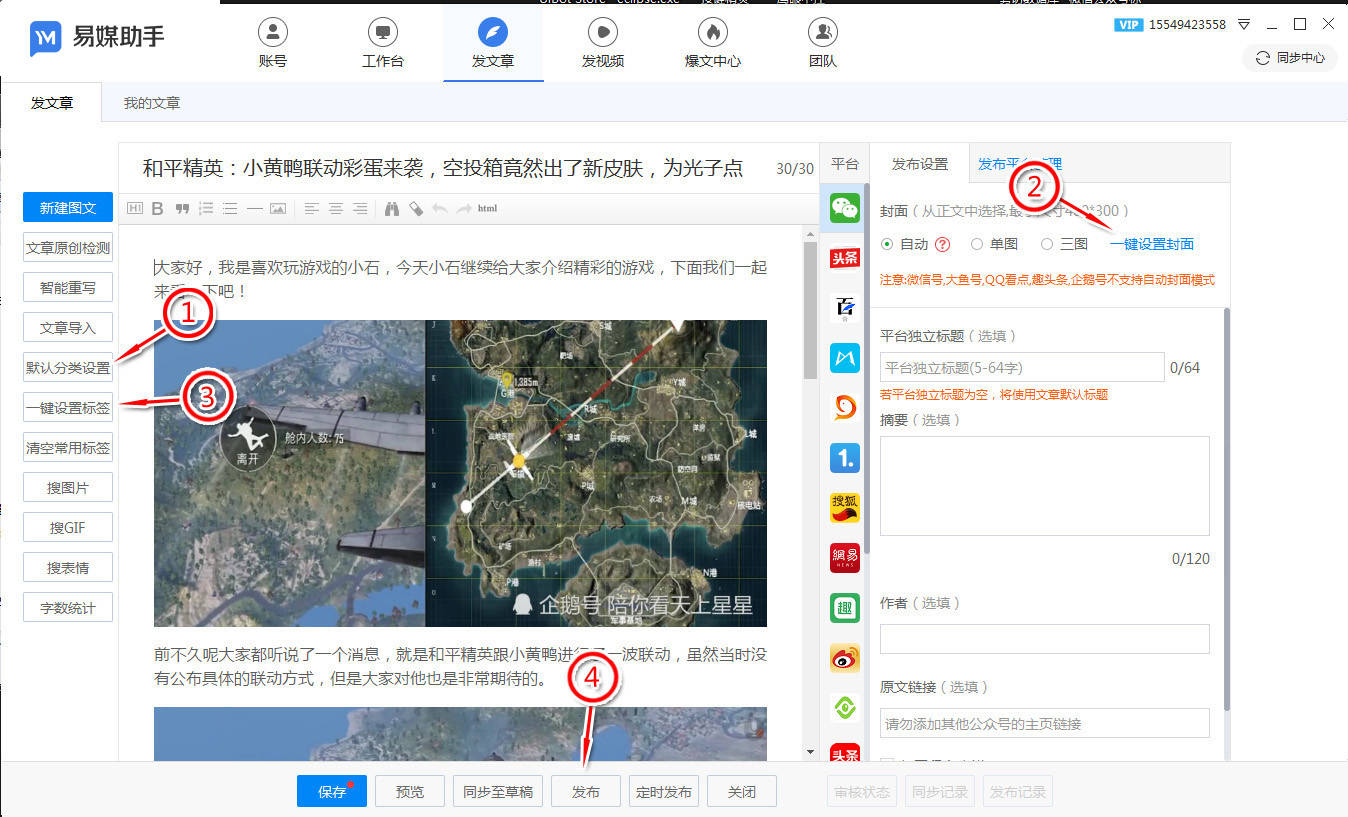Viewport: 1348px width, 817px height.
Task: Select the blue M platform icon
Action: click(x=845, y=358)
